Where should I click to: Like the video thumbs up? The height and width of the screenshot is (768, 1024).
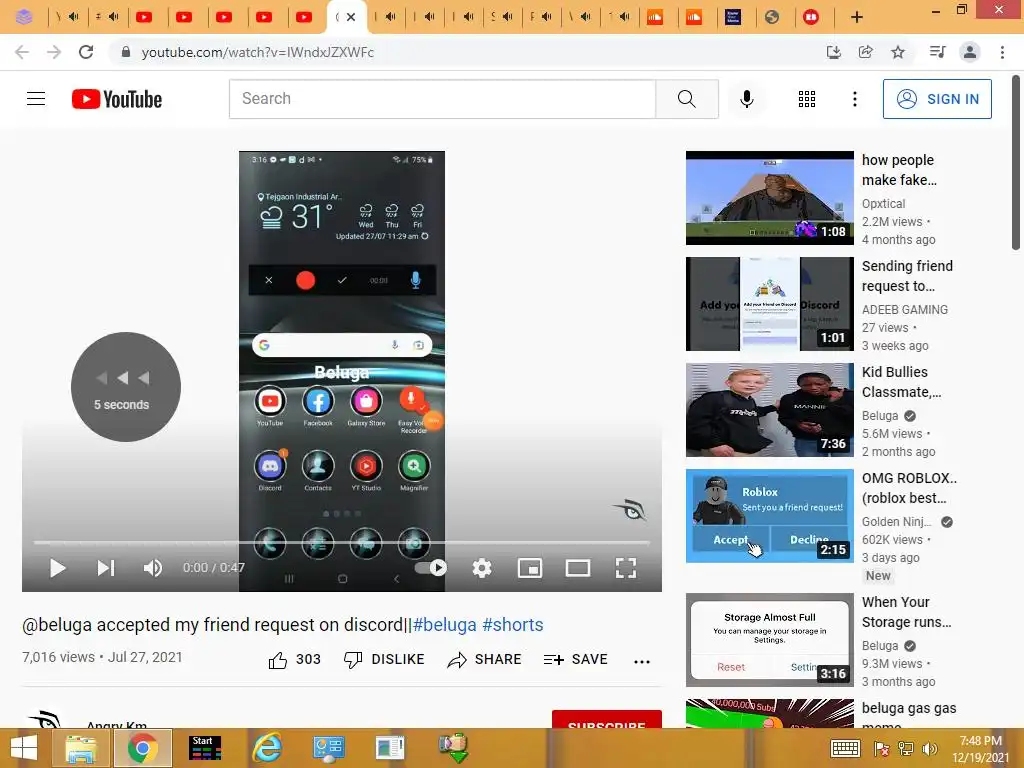pyautogui.click(x=294, y=660)
